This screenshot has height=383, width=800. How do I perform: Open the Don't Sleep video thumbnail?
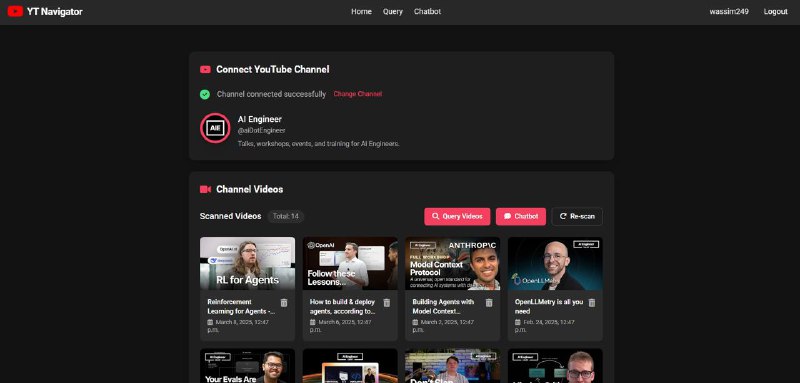[453, 366]
